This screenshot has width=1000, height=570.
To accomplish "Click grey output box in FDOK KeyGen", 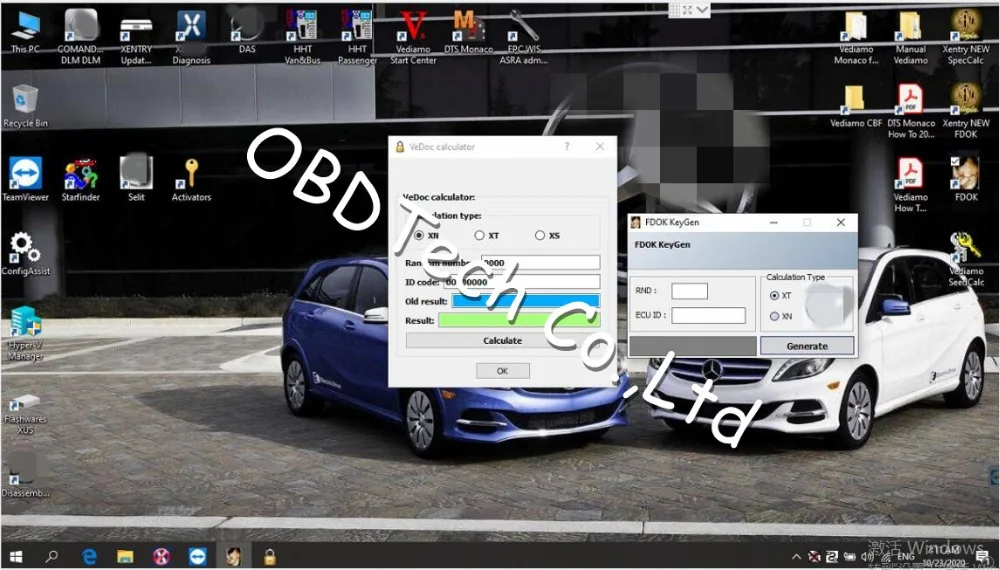I will pos(693,346).
